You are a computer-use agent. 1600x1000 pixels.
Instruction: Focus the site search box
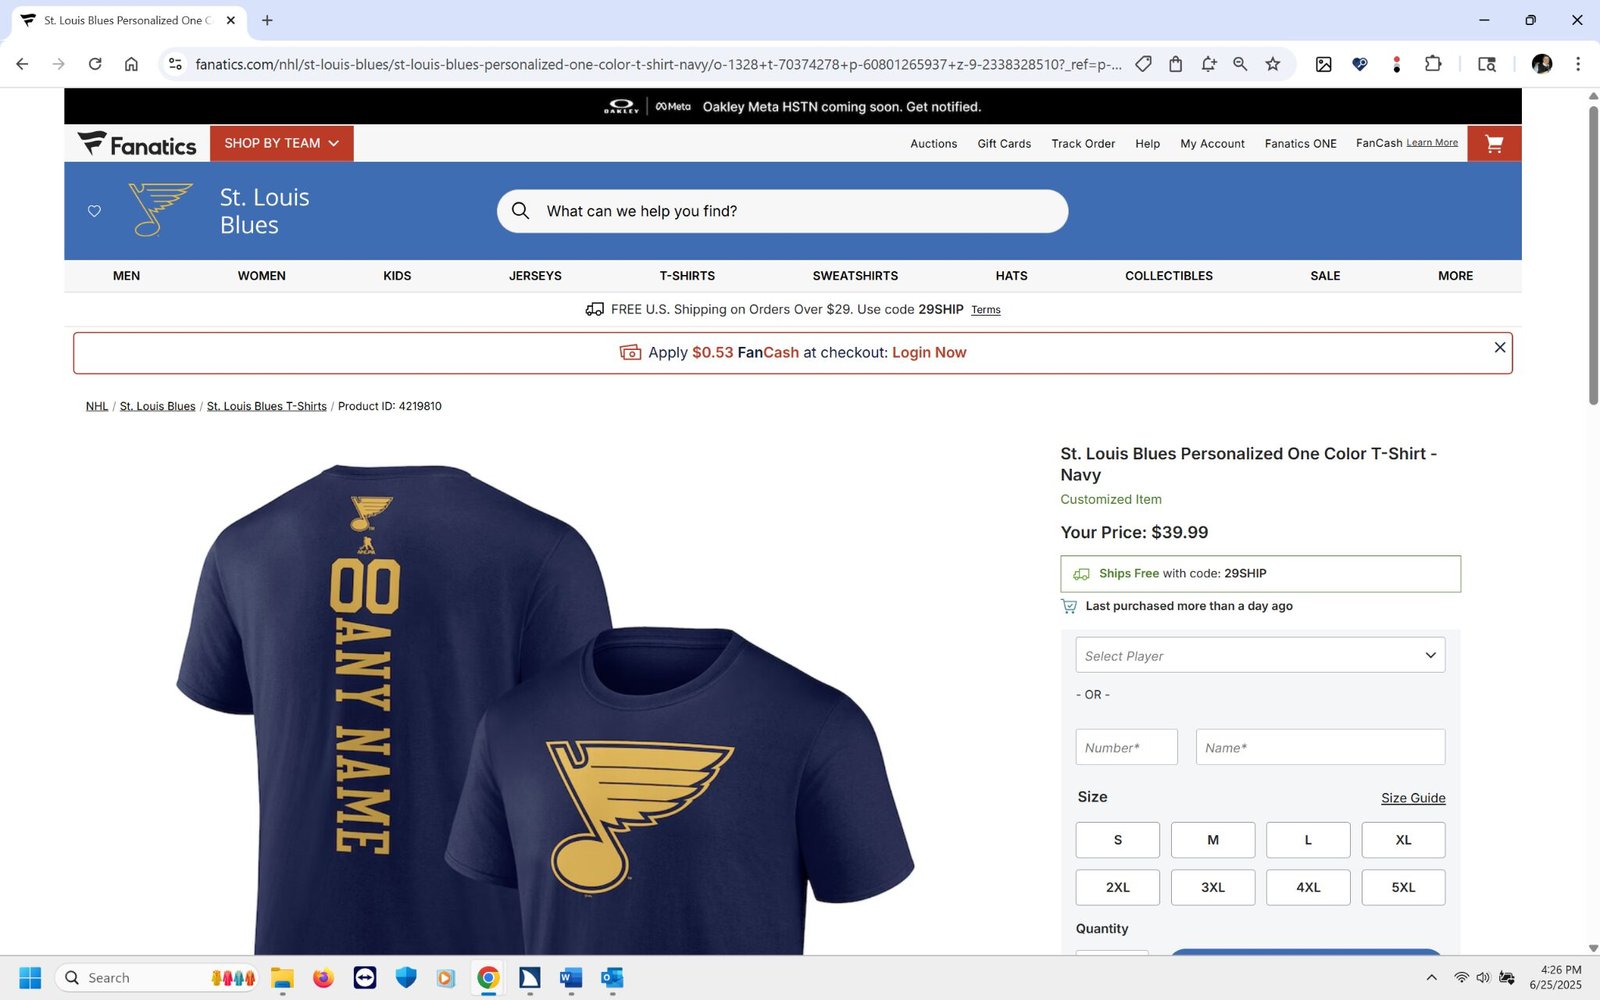pyautogui.click(x=782, y=211)
